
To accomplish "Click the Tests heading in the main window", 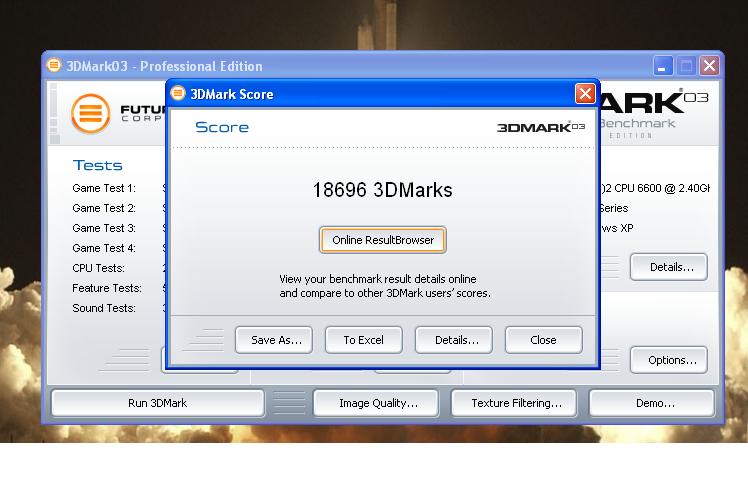I will point(97,165).
